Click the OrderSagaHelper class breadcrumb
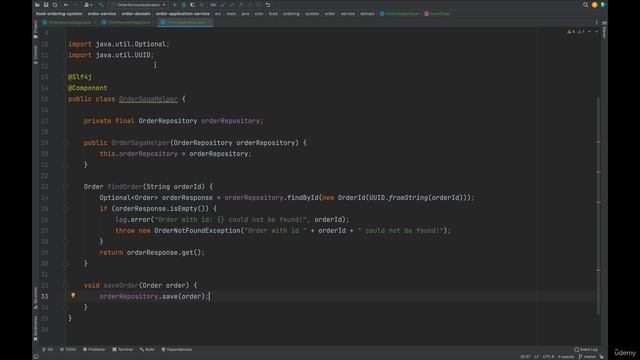The image size is (640, 360). (x=399, y=13)
